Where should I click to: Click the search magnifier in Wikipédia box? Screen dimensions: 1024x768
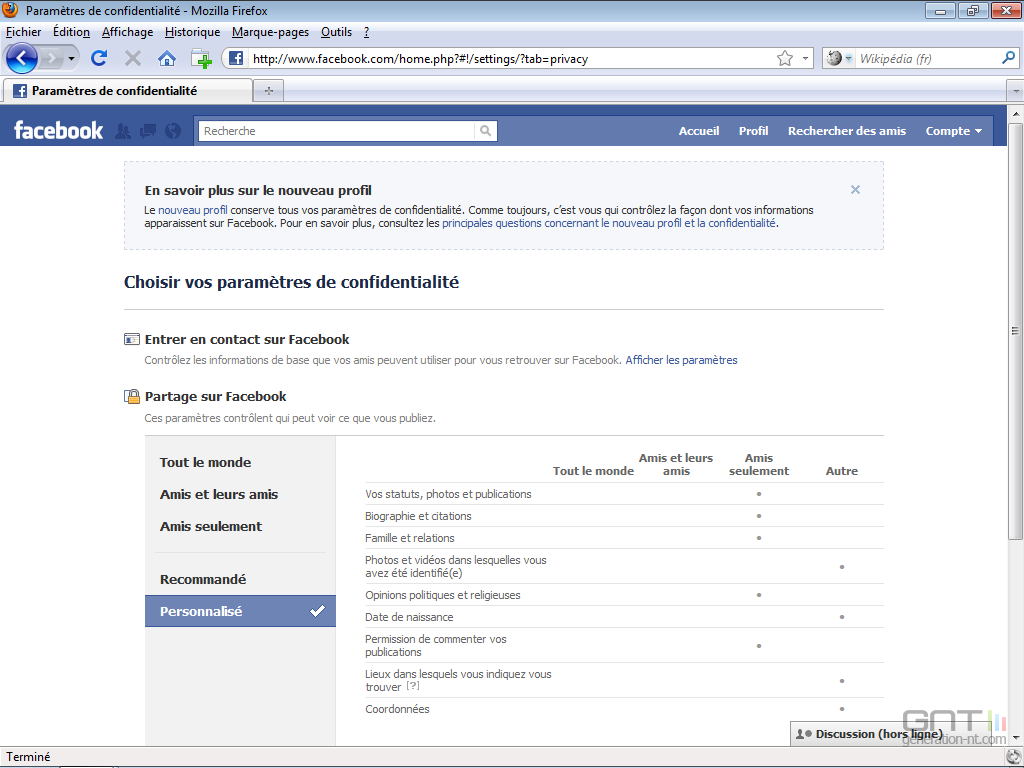point(1008,58)
